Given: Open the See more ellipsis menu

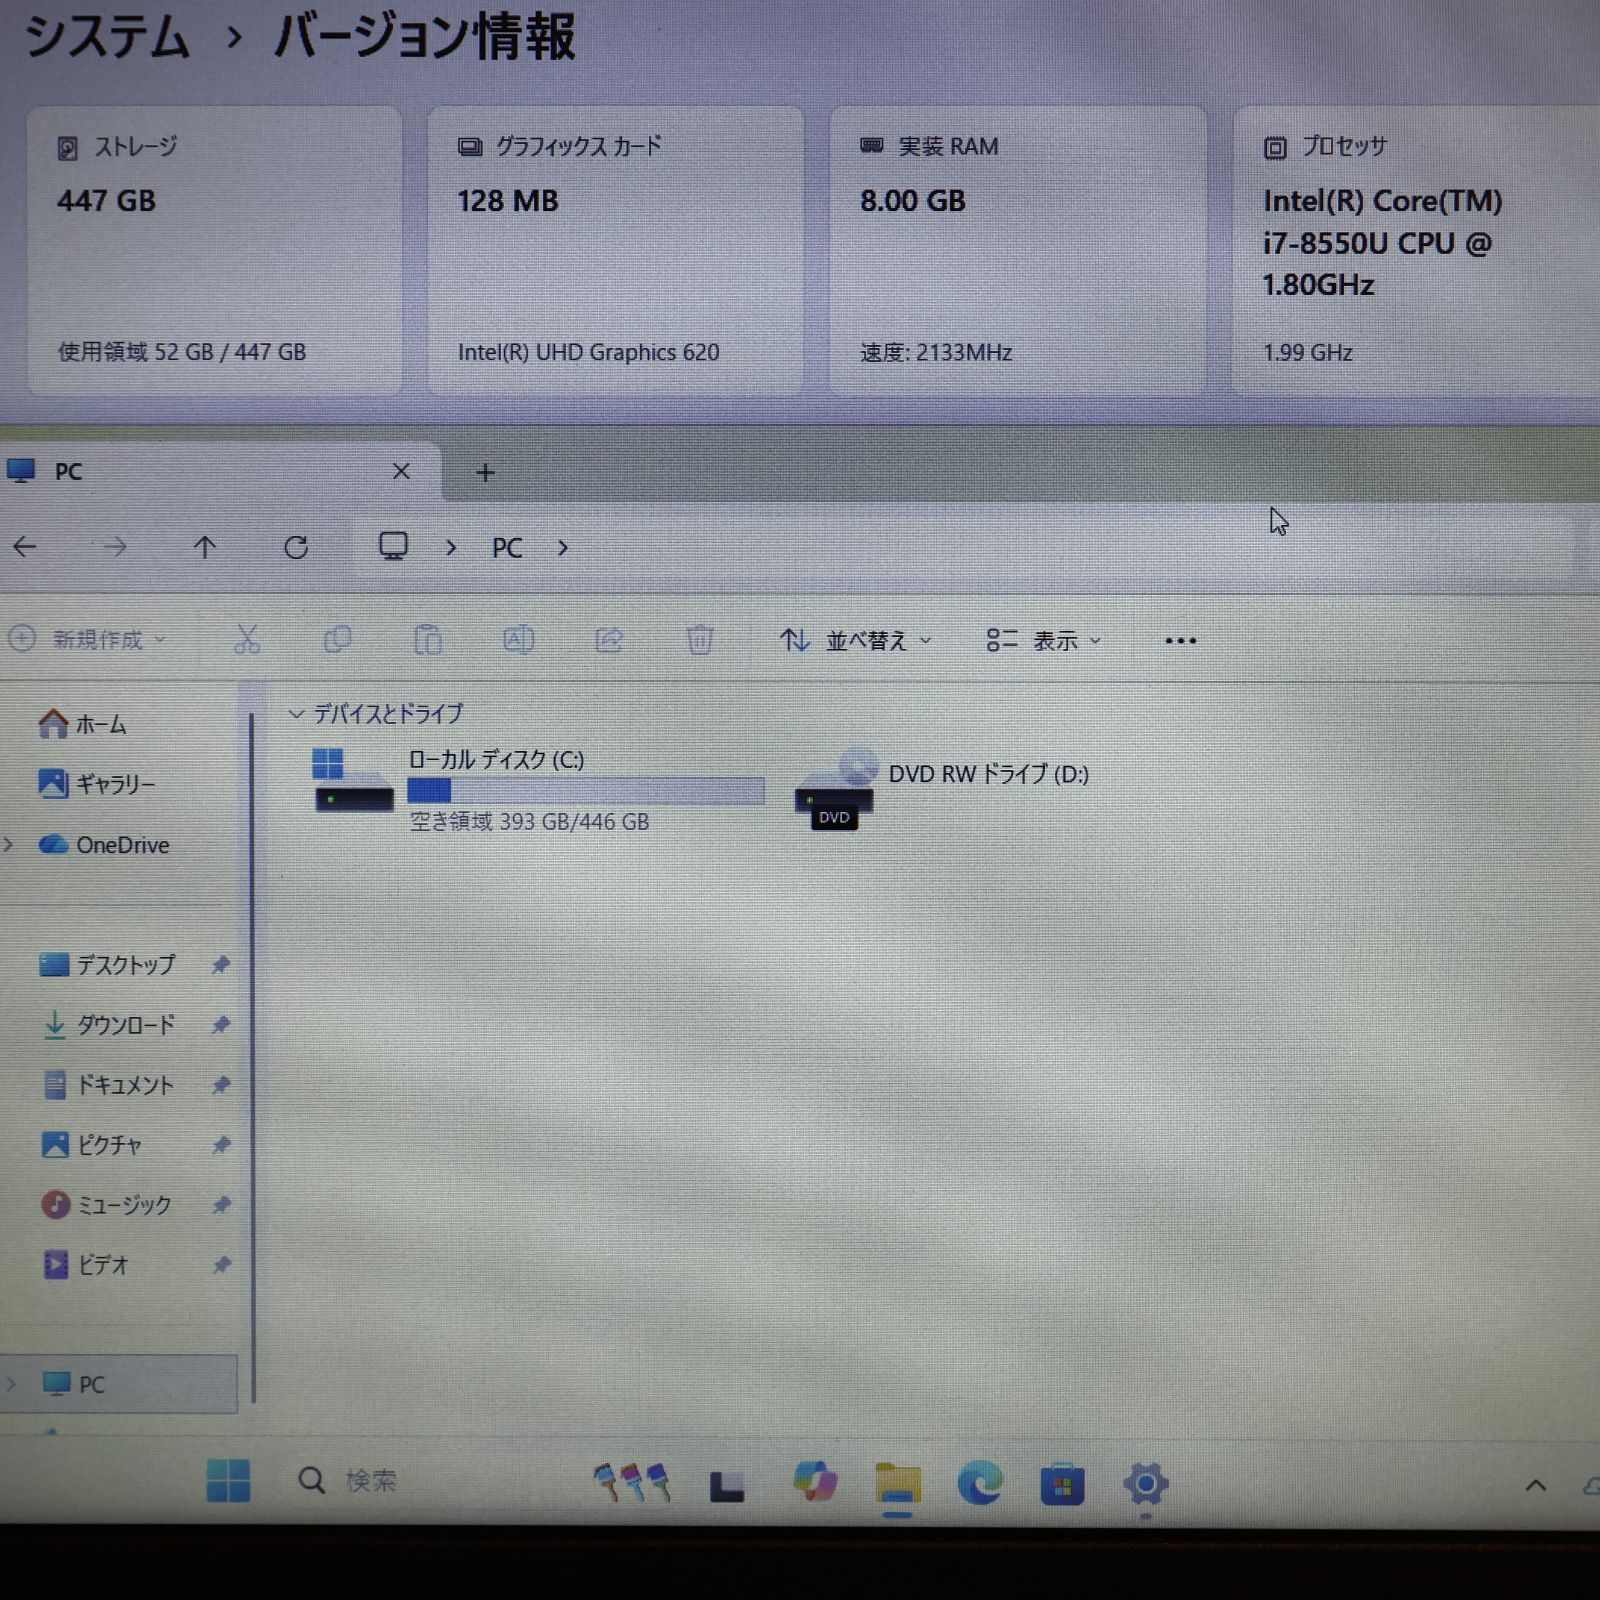Looking at the screenshot, I should [1181, 639].
